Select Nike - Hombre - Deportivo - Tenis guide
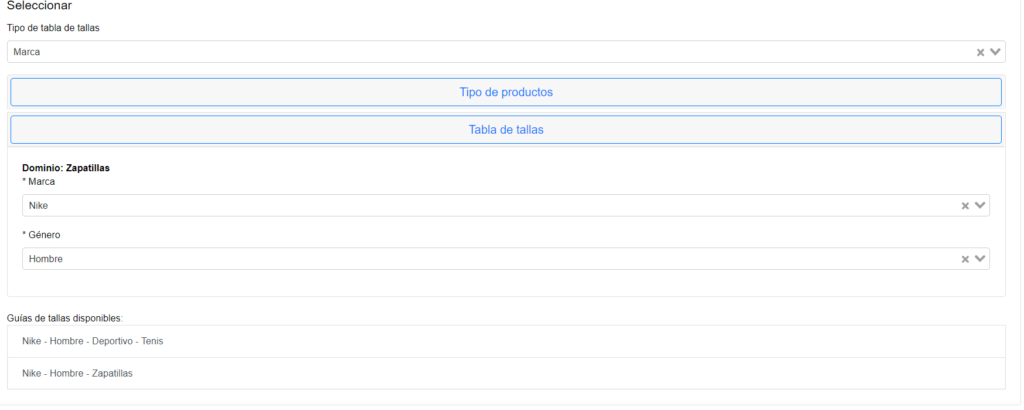 pos(506,341)
